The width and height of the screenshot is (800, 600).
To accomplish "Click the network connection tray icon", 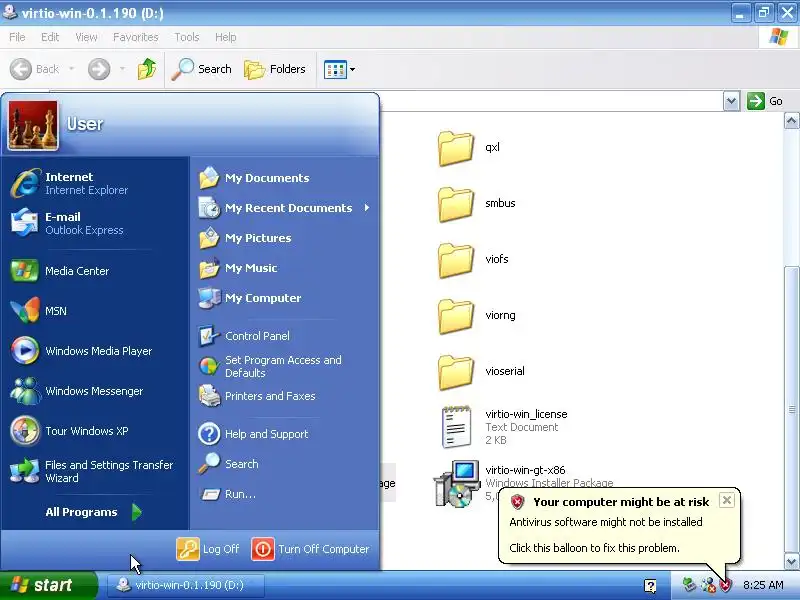I will [708, 585].
